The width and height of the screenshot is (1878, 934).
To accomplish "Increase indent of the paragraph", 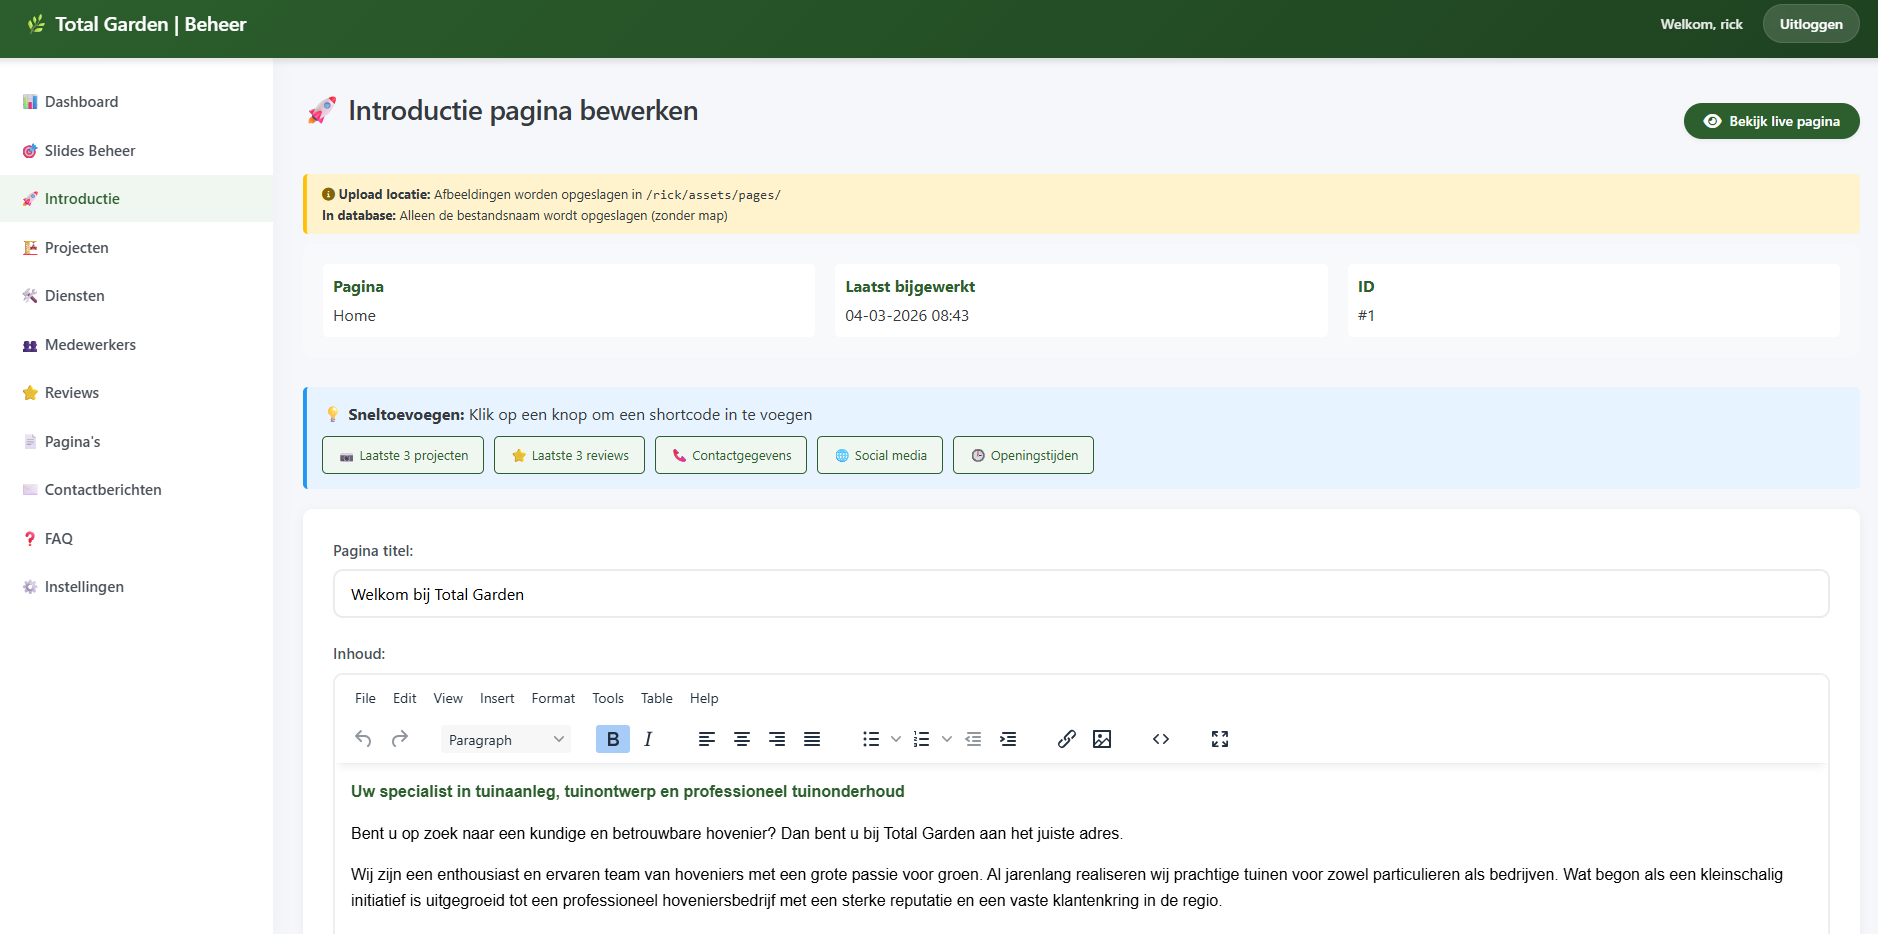I will pos(1008,739).
